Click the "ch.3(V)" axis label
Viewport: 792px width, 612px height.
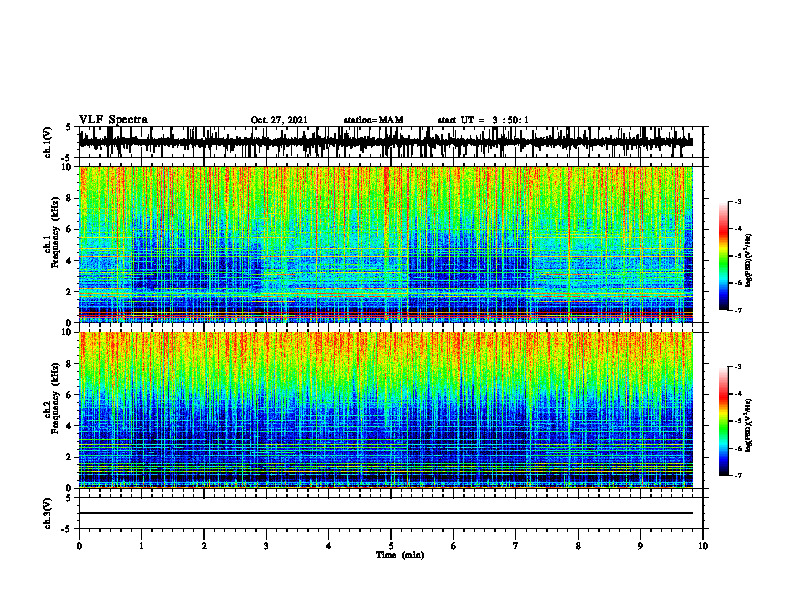pyautogui.click(x=48, y=513)
